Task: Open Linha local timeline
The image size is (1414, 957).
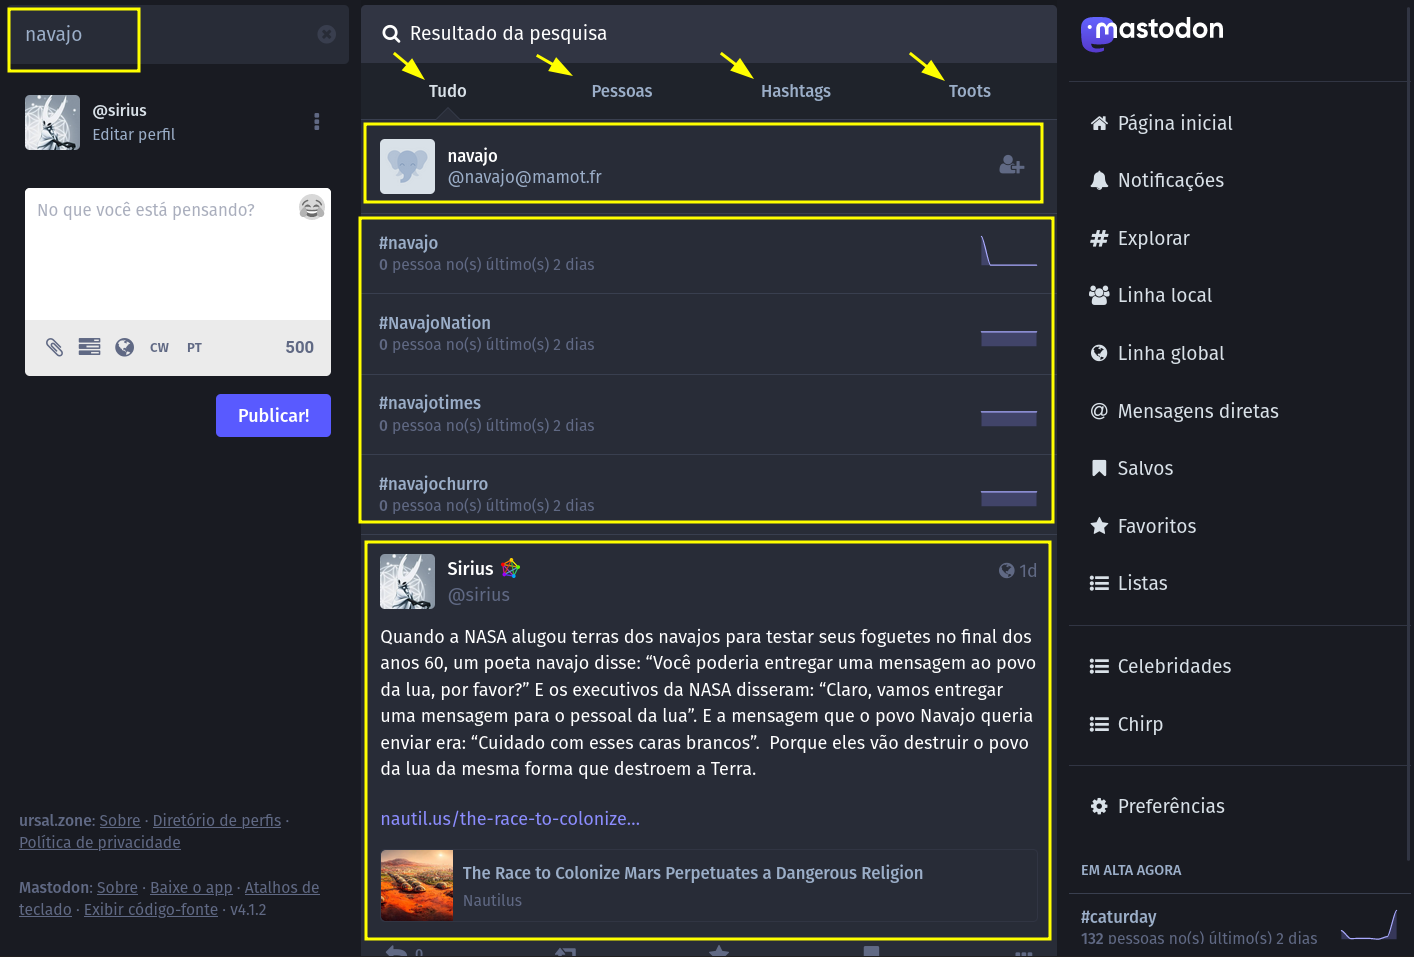Action: tap(1150, 296)
